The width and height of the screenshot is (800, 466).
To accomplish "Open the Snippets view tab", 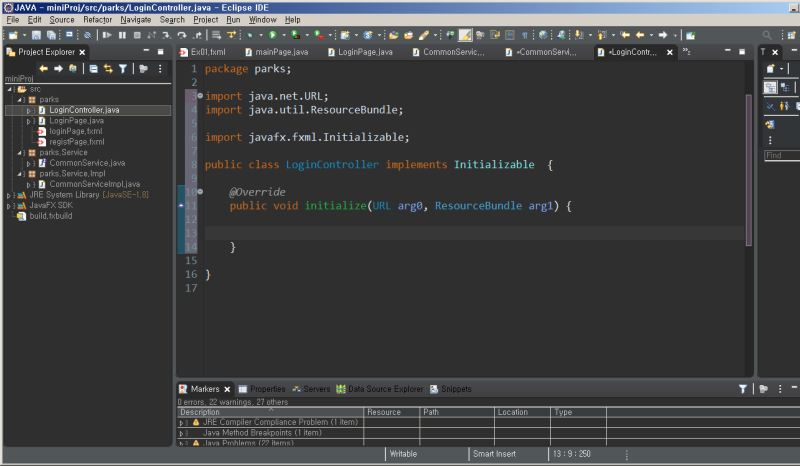I will 451,389.
